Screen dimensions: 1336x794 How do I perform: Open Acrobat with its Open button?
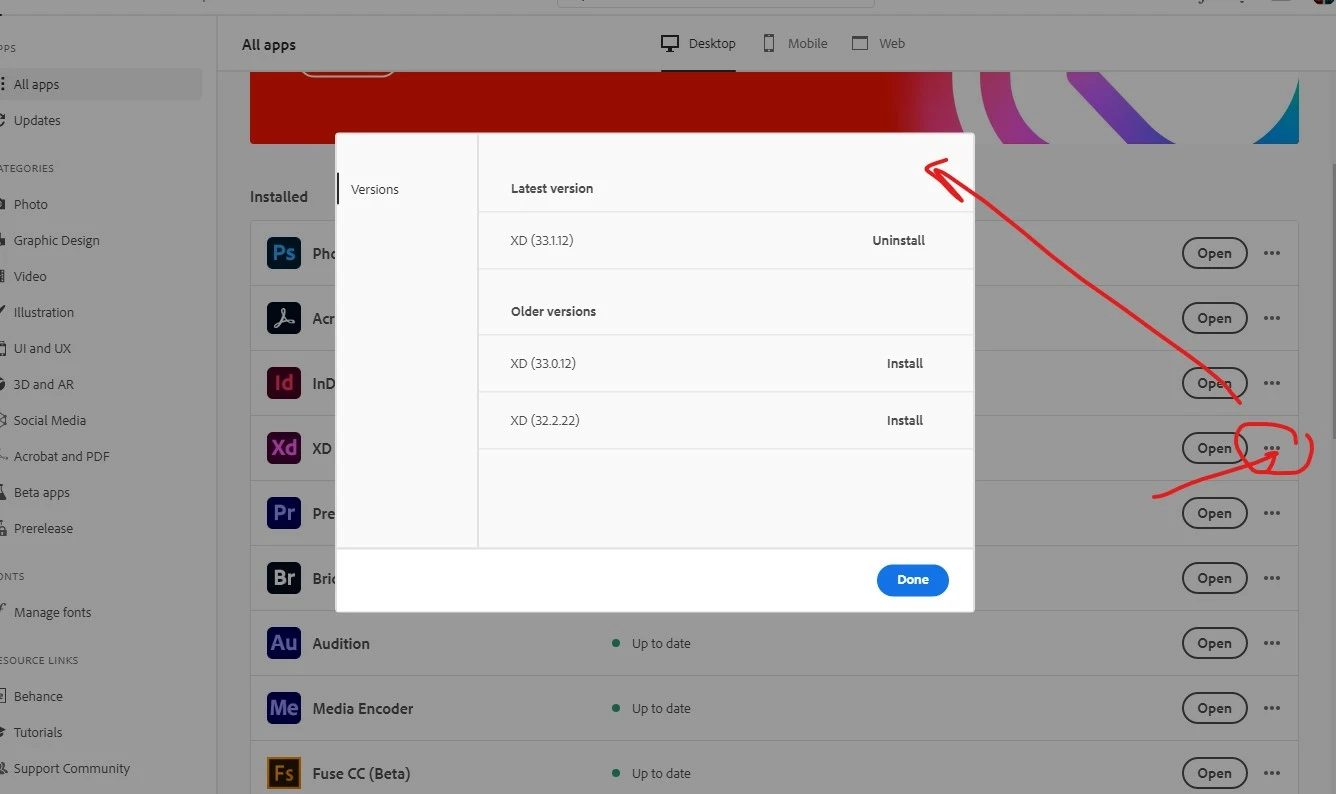(1214, 318)
